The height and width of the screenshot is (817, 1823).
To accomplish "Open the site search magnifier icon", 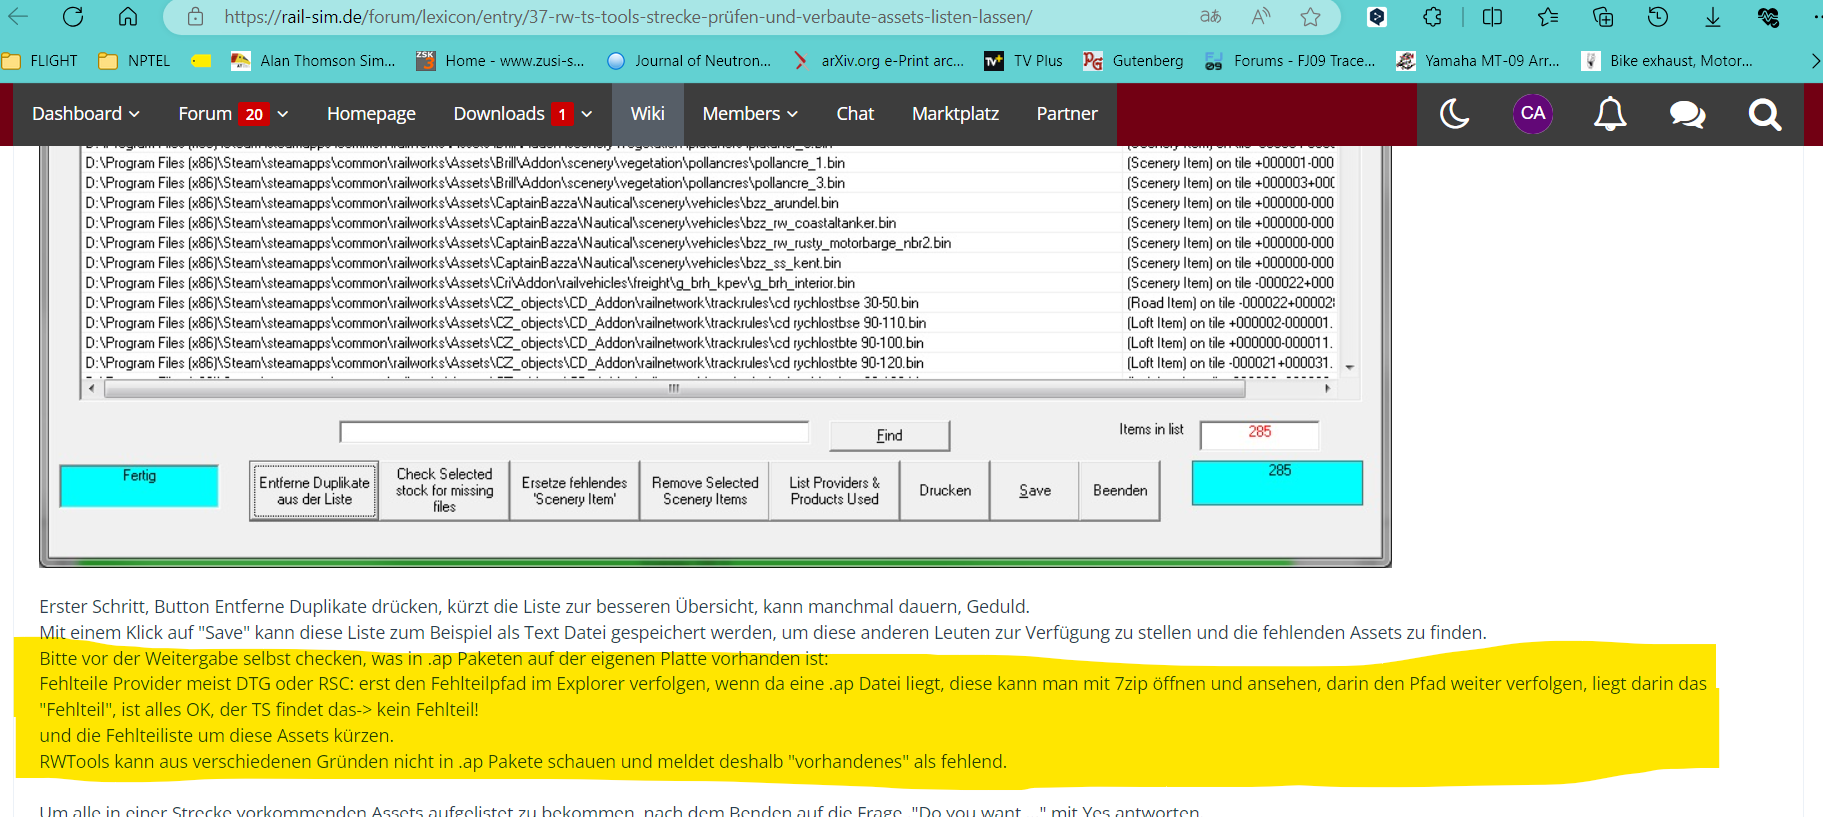I will pyautogui.click(x=1765, y=114).
